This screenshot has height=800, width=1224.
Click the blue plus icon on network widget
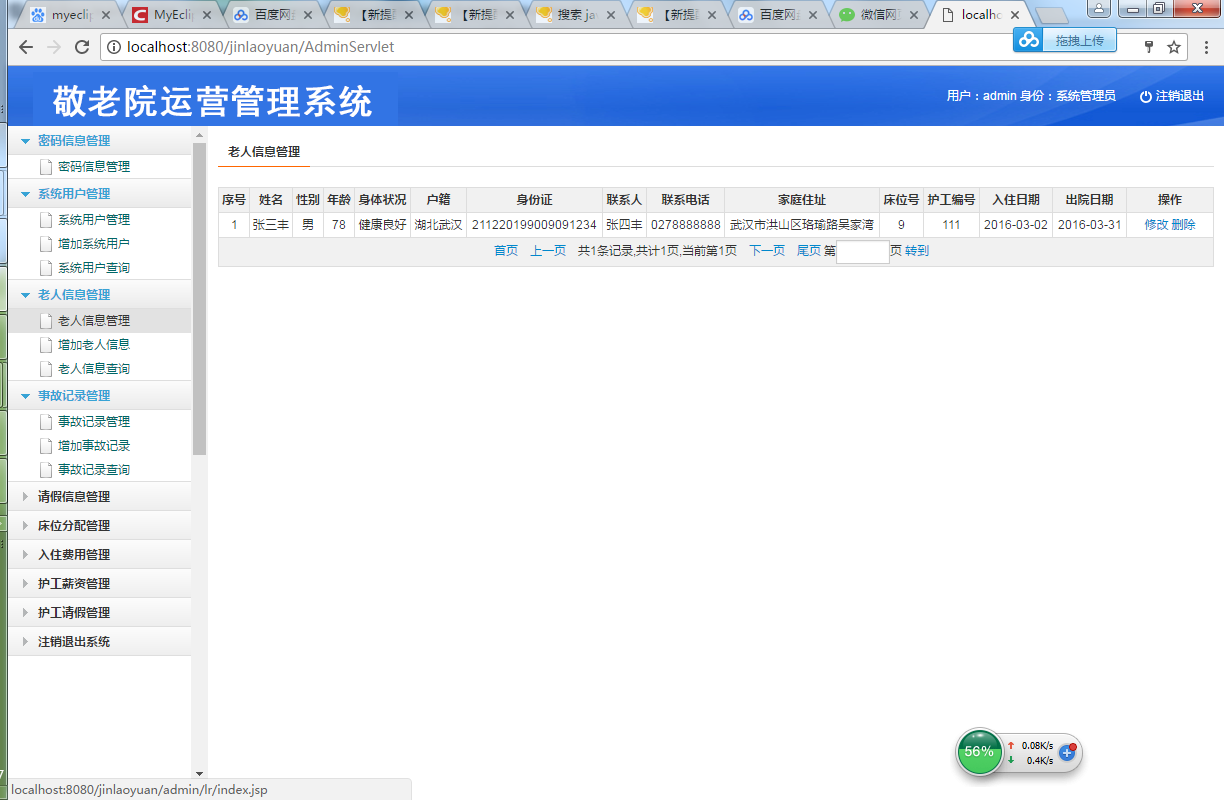(x=1067, y=752)
